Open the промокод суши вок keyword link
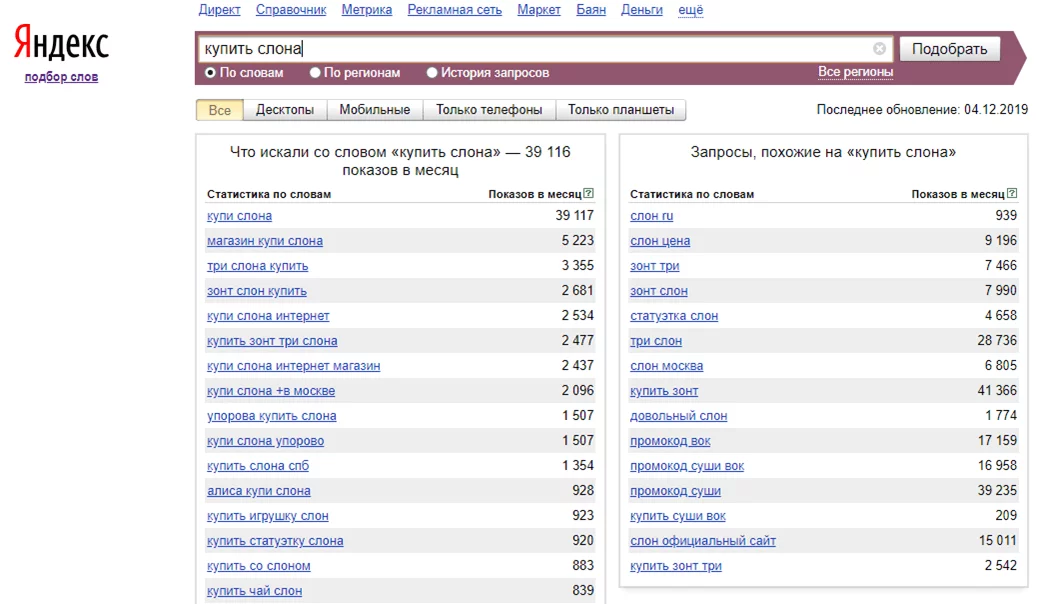1041x604 pixels. pyautogui.click(x=686, y=466)
